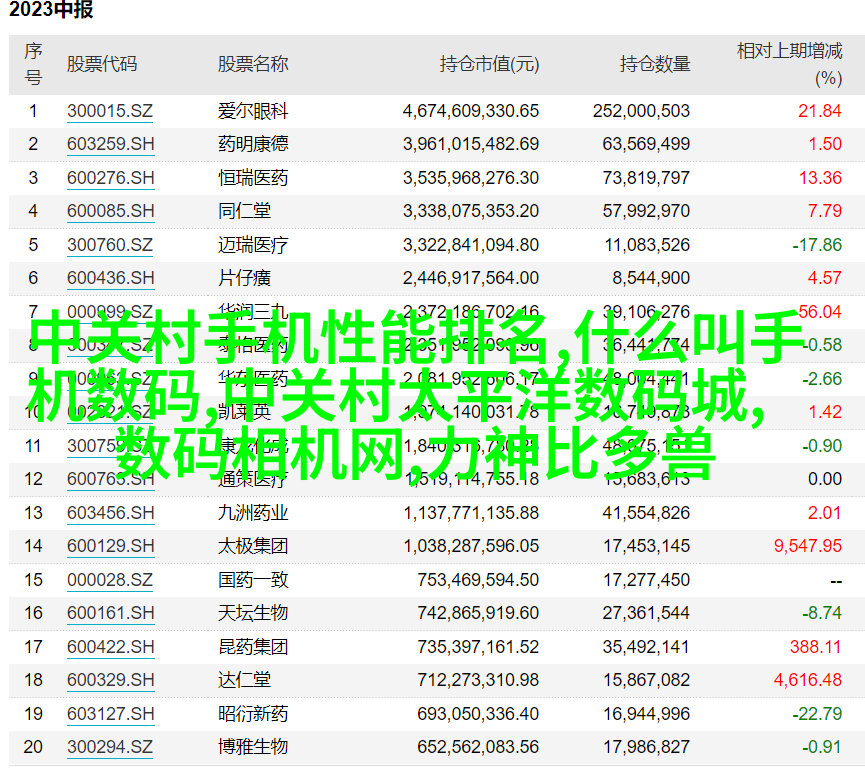
Task: Click holding quantity 35,492,141
Action: [646, 647]
